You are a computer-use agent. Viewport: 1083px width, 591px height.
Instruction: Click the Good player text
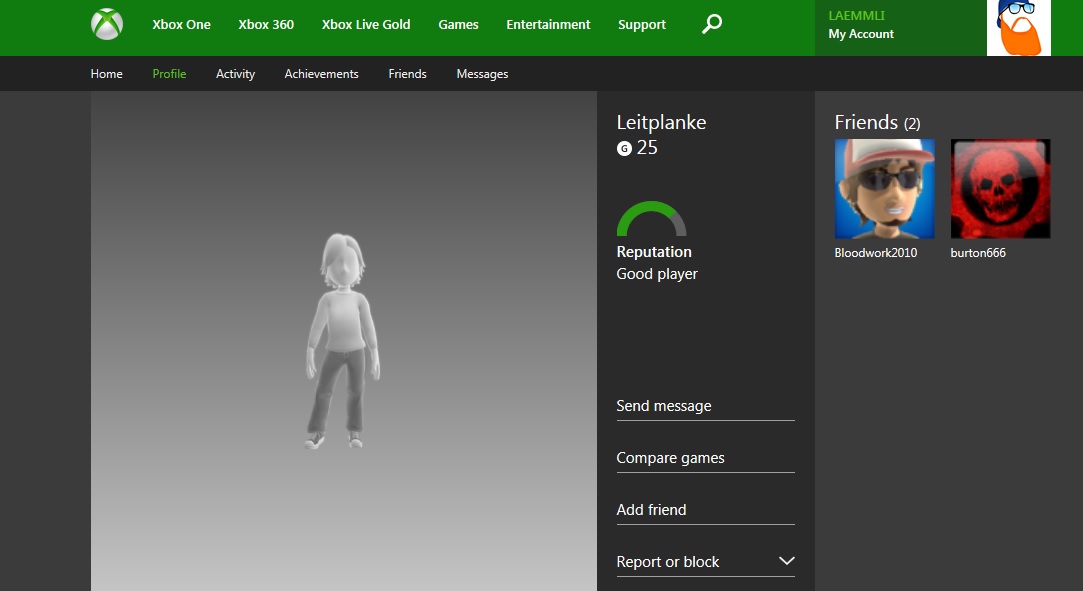click(657, 274)
